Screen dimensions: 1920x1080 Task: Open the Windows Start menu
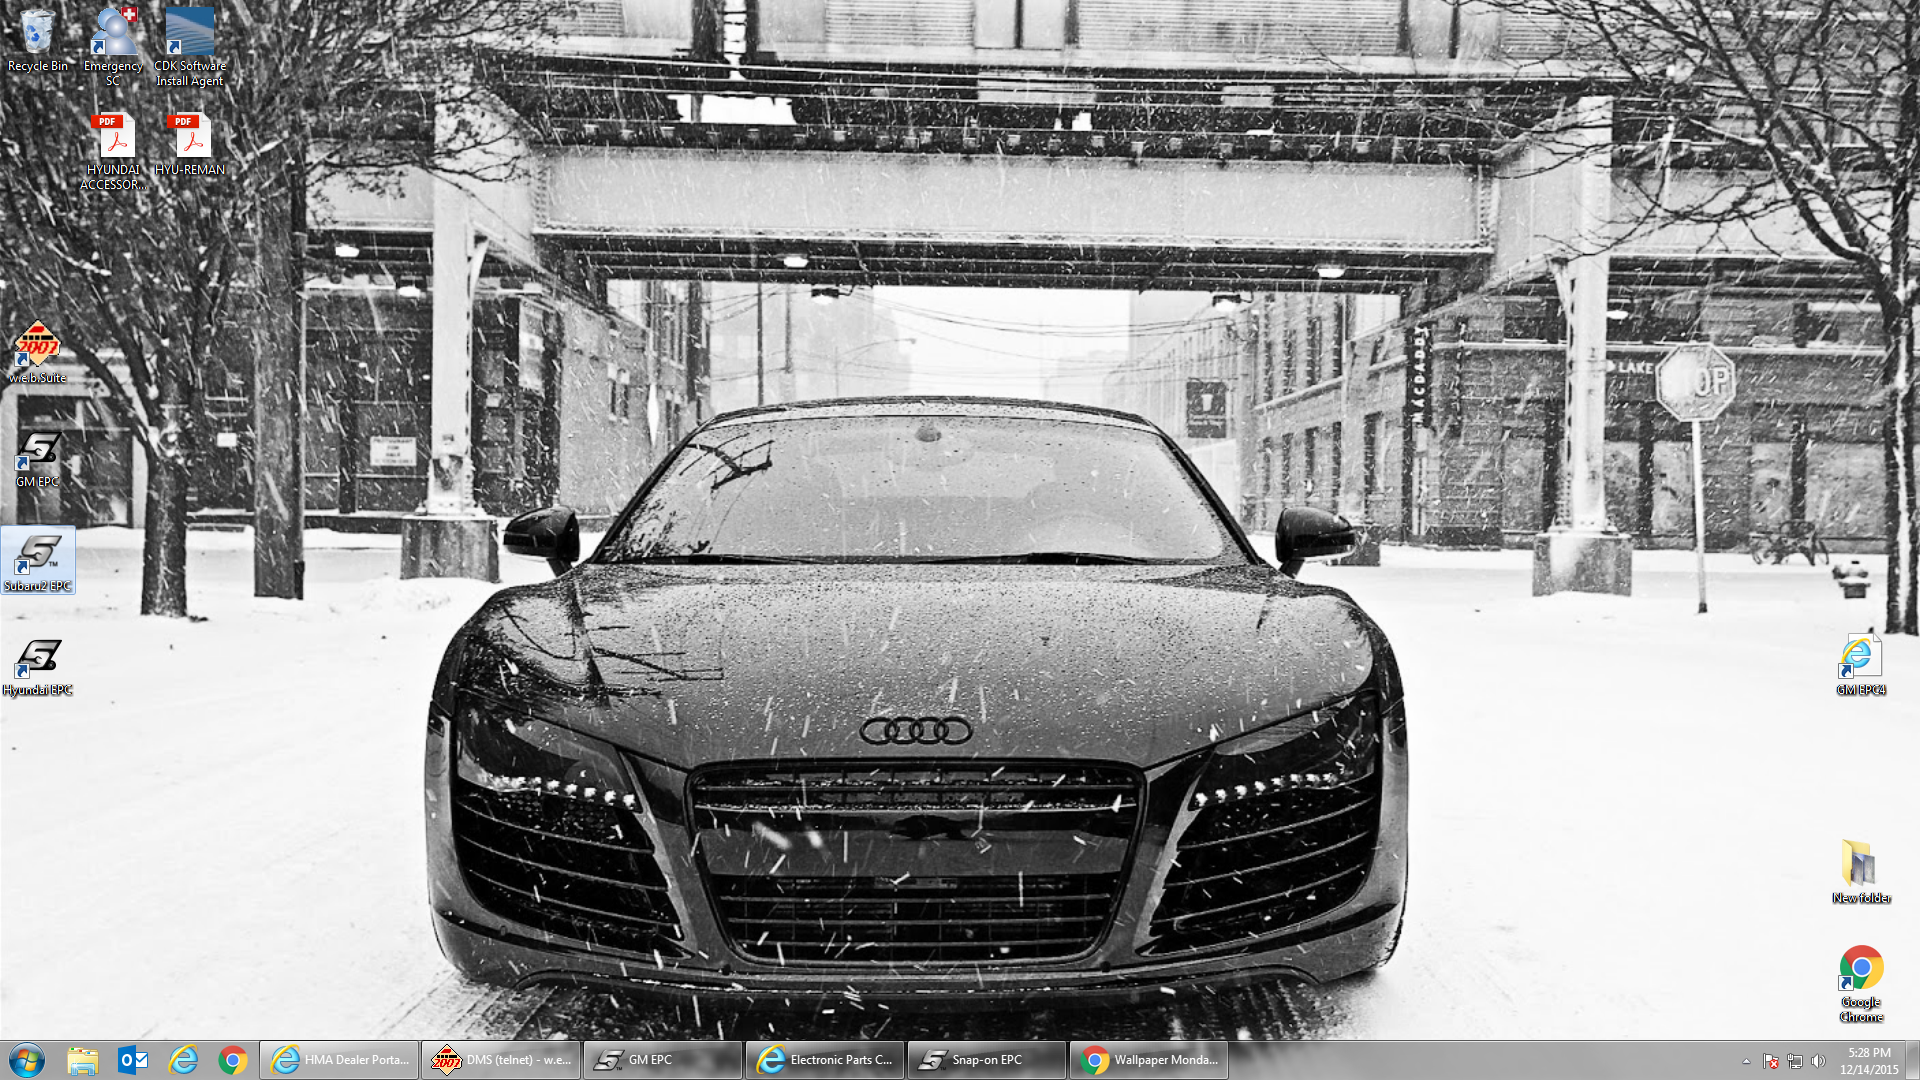click(x=27, y=1060)
